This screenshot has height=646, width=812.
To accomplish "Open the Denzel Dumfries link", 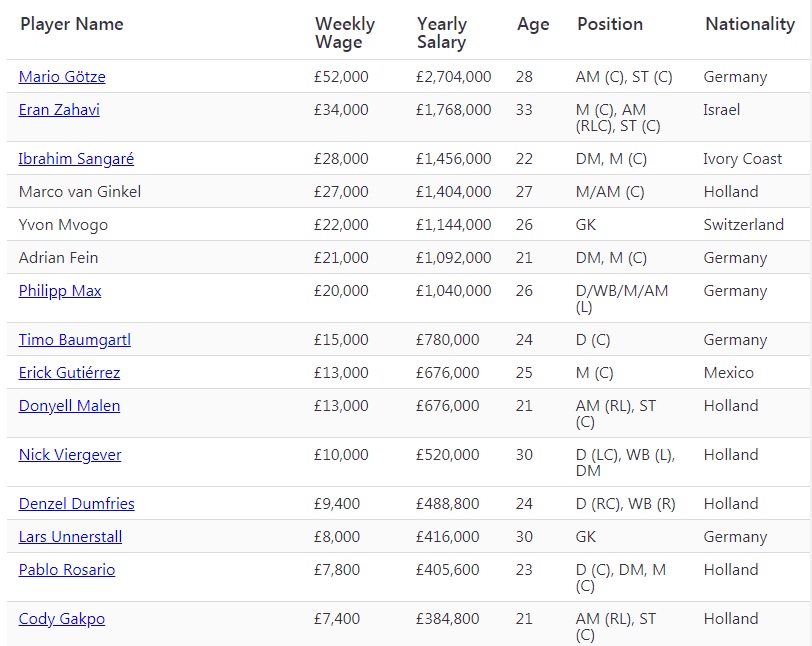I will tap(76, 504).
